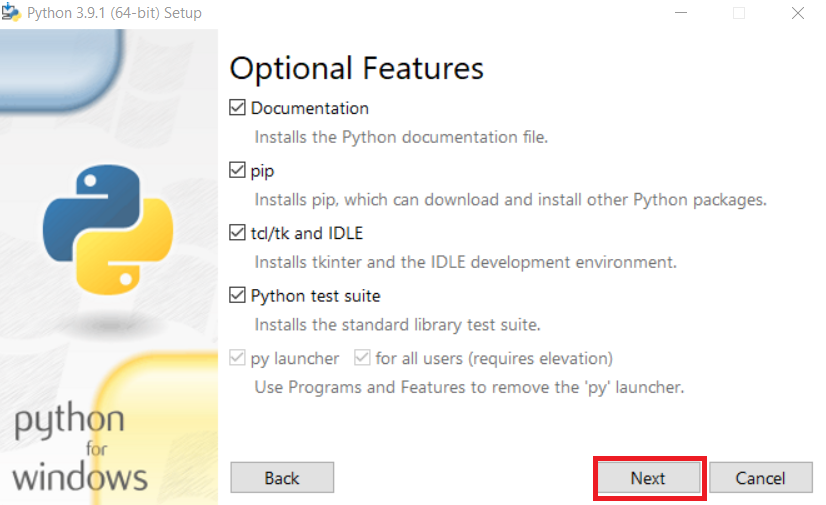Viewport: 826px width, 505px height.
Task: Click the Optional Features heading
Action: pyautogui.click(x=357, y=68)
